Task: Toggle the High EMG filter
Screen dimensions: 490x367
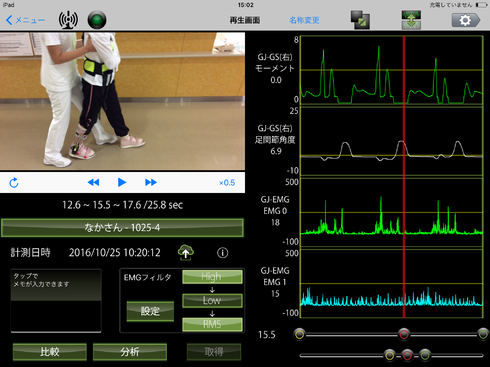Action: click(212, 277)
